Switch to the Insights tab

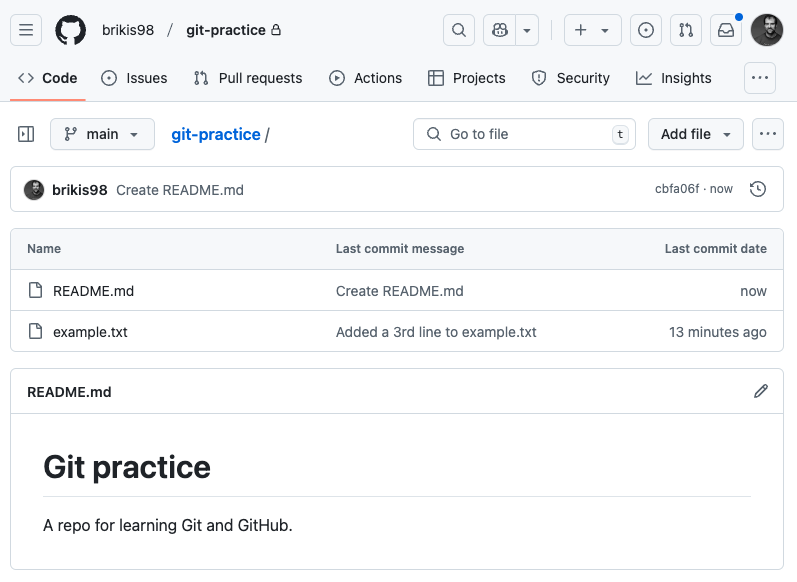[x=673, y=78]
